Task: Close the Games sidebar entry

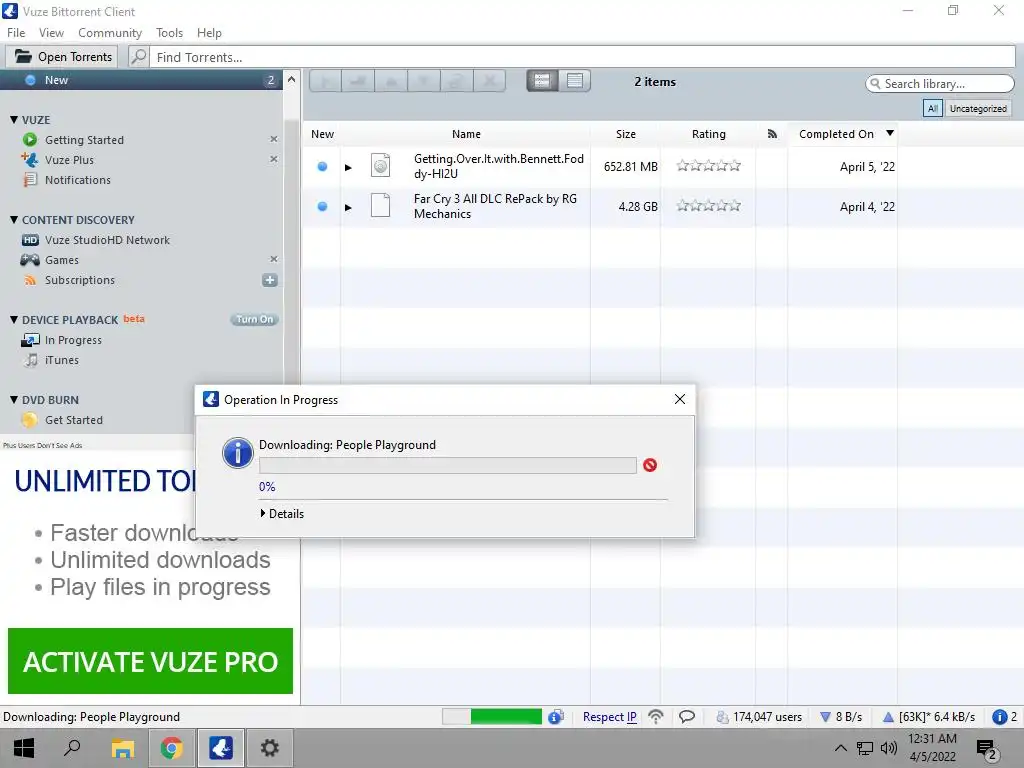Action: 274,259
